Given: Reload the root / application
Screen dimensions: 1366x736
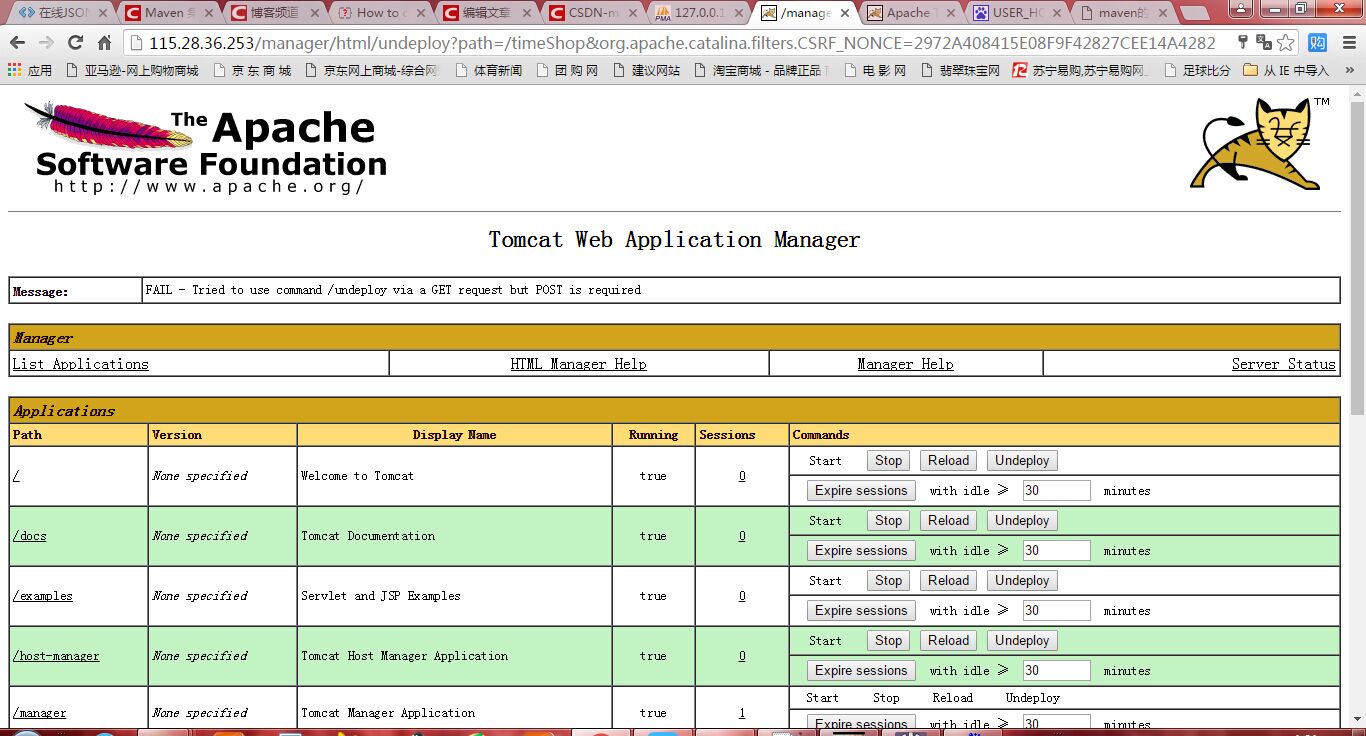Looking at the screenshot, I should click(x=948, y=461).
